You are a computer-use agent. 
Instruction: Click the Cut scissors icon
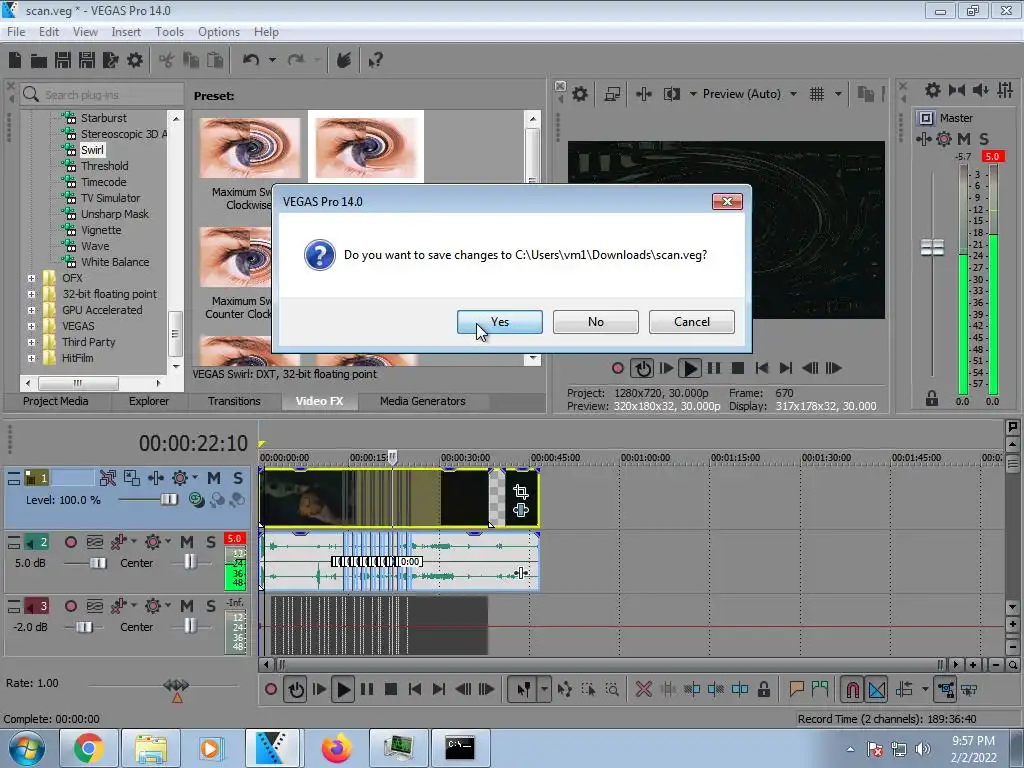(x=167, y=60)
